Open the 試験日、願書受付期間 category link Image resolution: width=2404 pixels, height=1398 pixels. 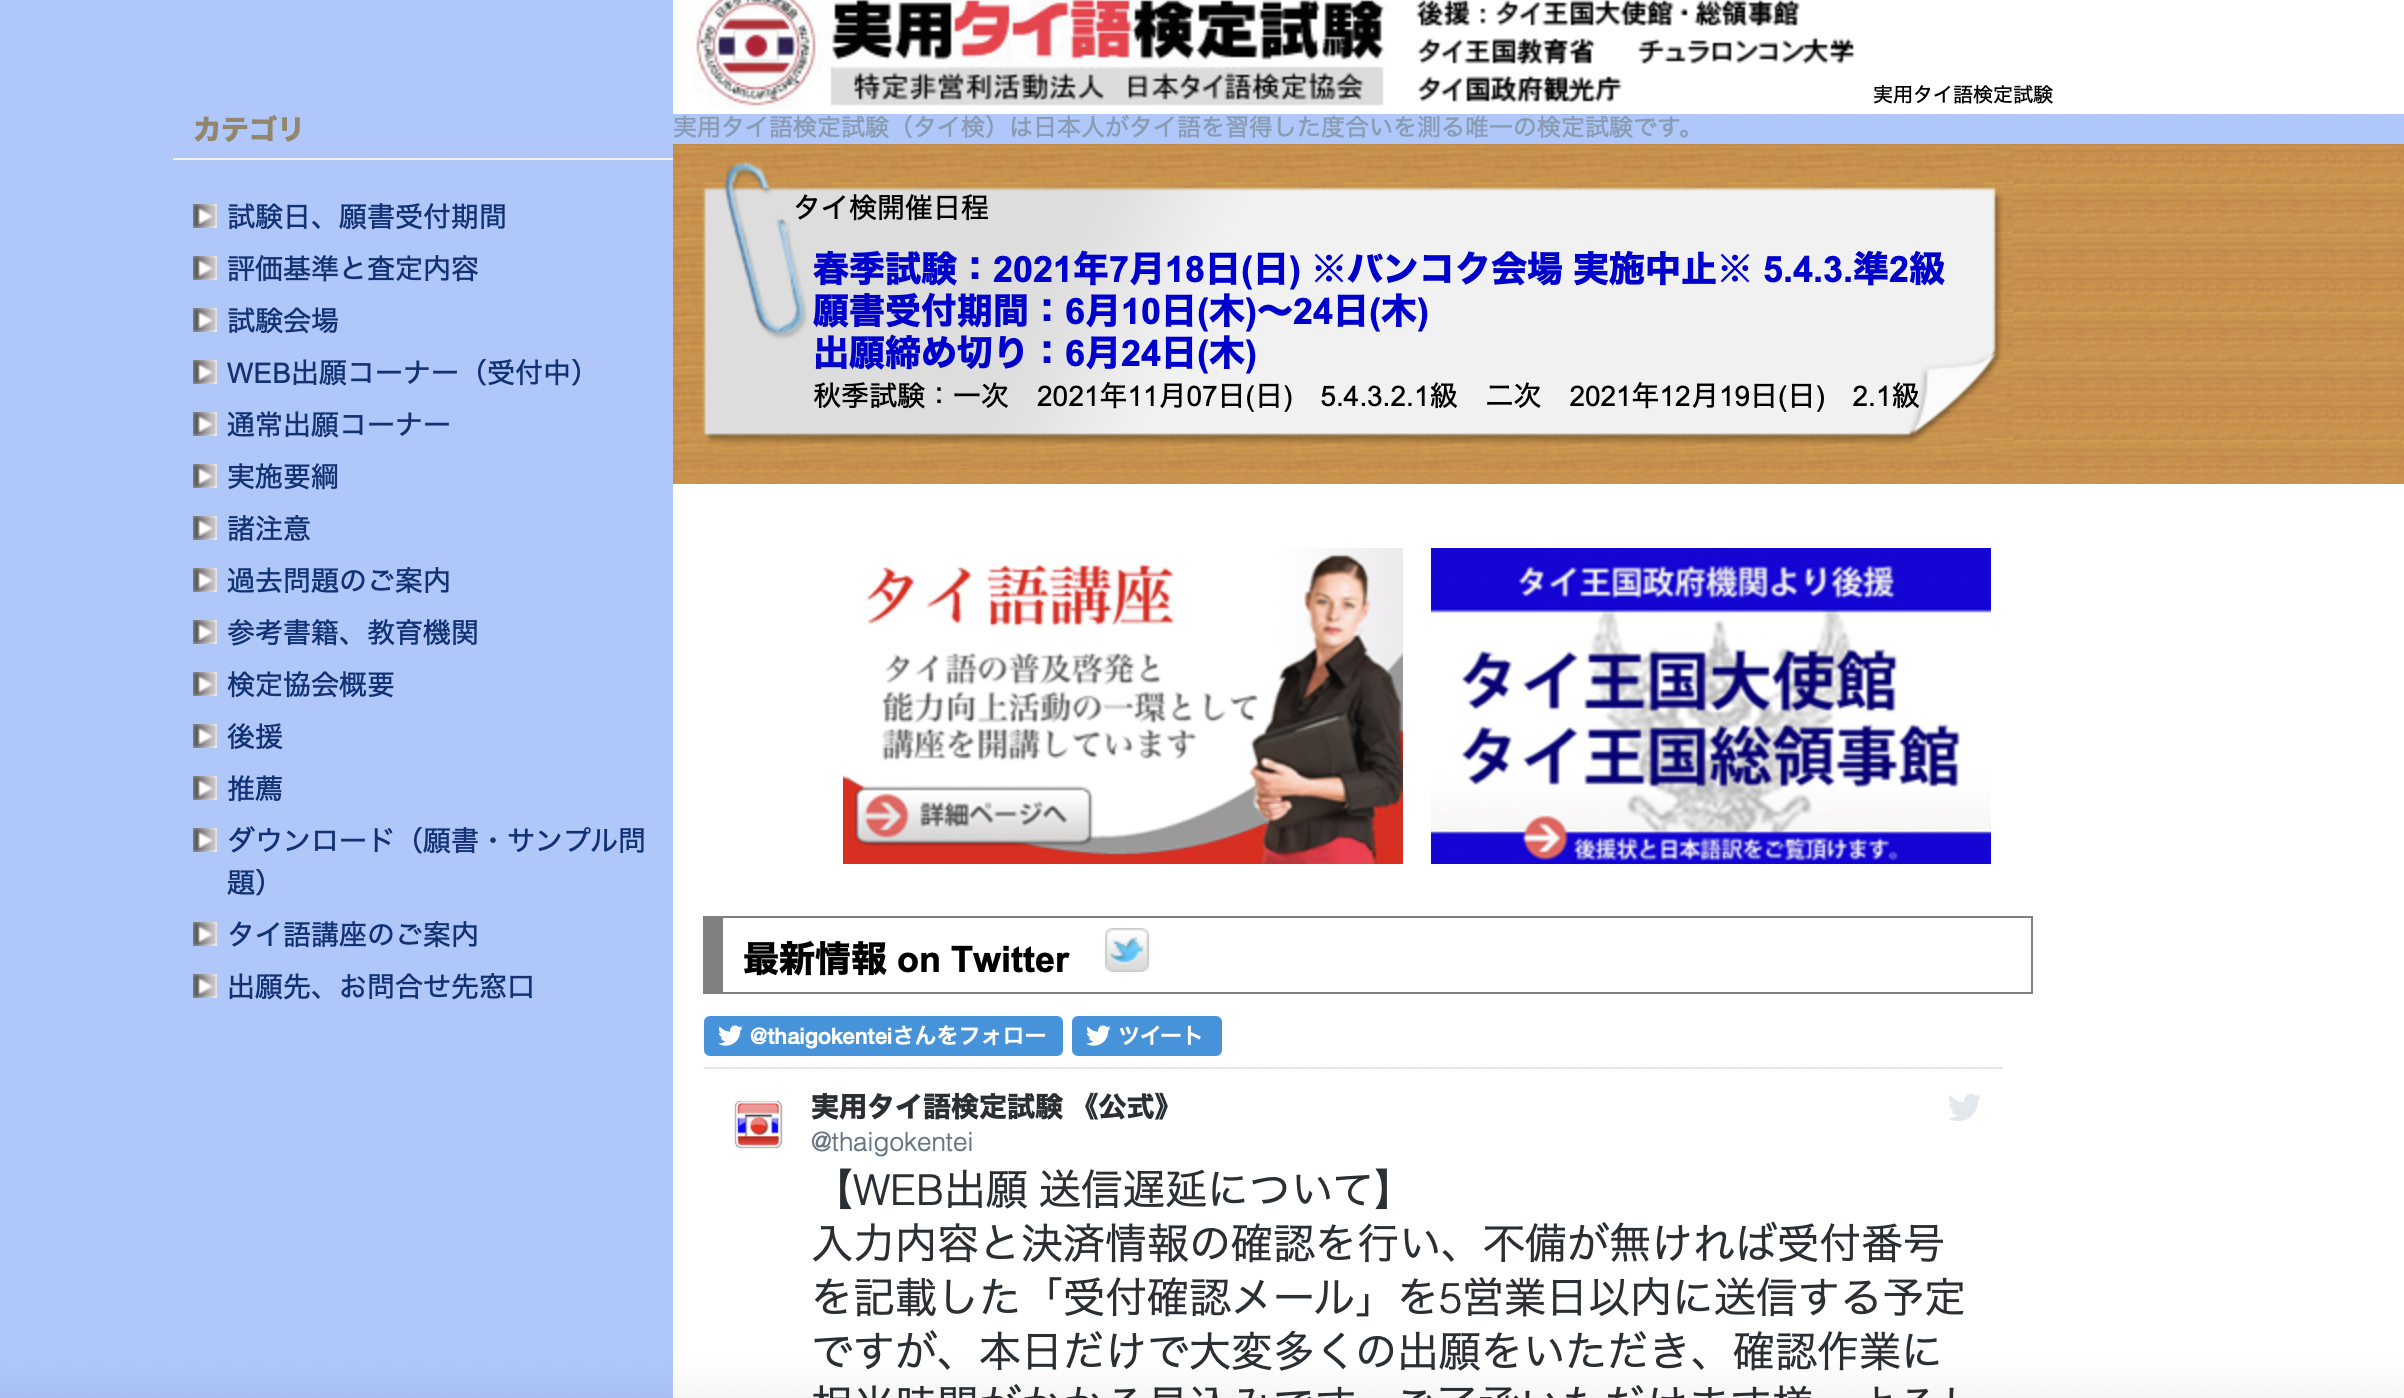pos(366,216)
